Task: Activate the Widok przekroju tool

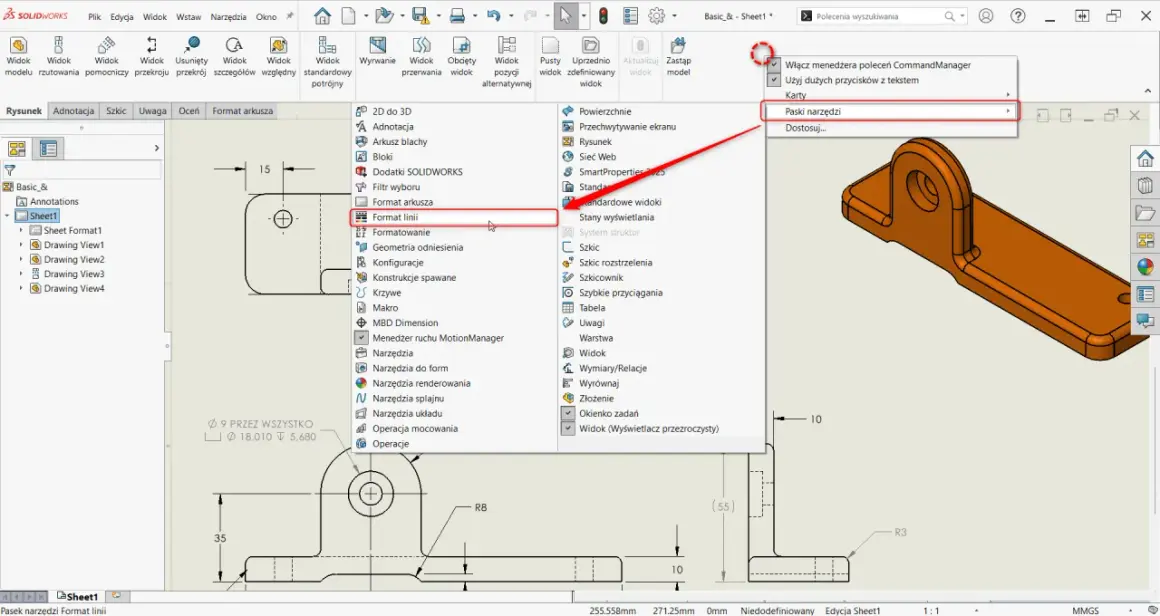Action: 152,56
